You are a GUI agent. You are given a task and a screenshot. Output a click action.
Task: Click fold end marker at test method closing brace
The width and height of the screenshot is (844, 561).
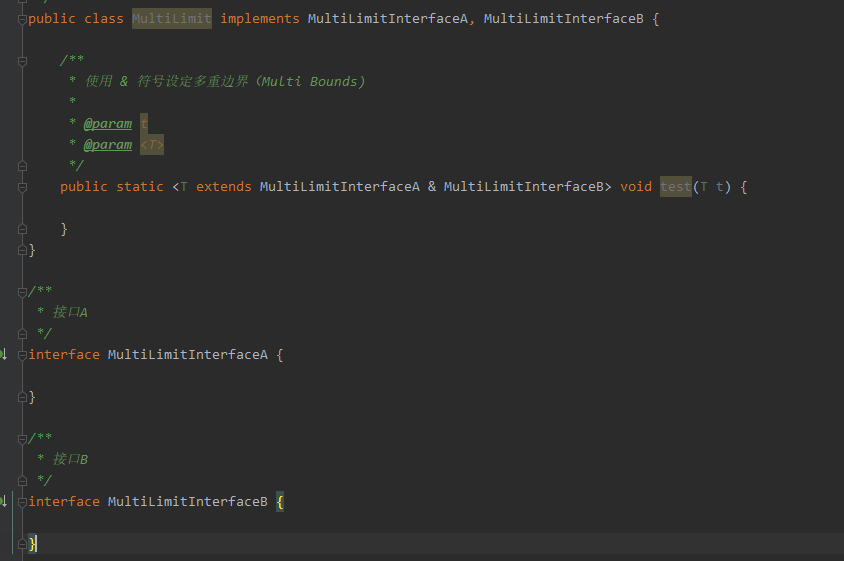pyautogui.click(x=22, y=229)
